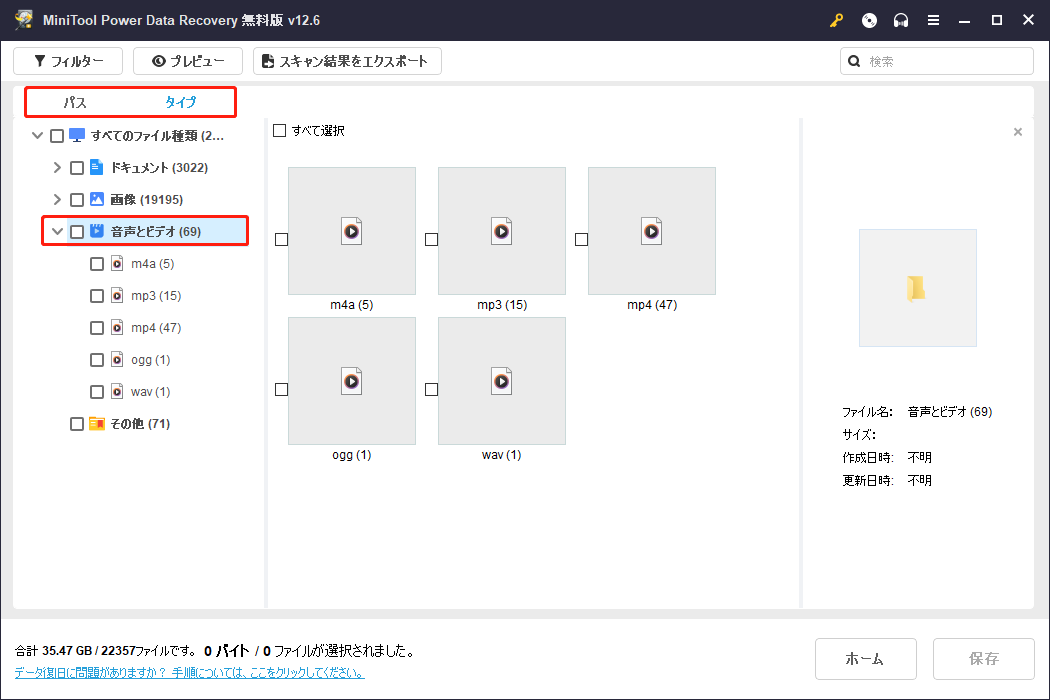Screen dimensions: 1050x700
Task: Click the file icon beside m4a (5) in tree
Action: pyautogui.click(x=117, y=263)
